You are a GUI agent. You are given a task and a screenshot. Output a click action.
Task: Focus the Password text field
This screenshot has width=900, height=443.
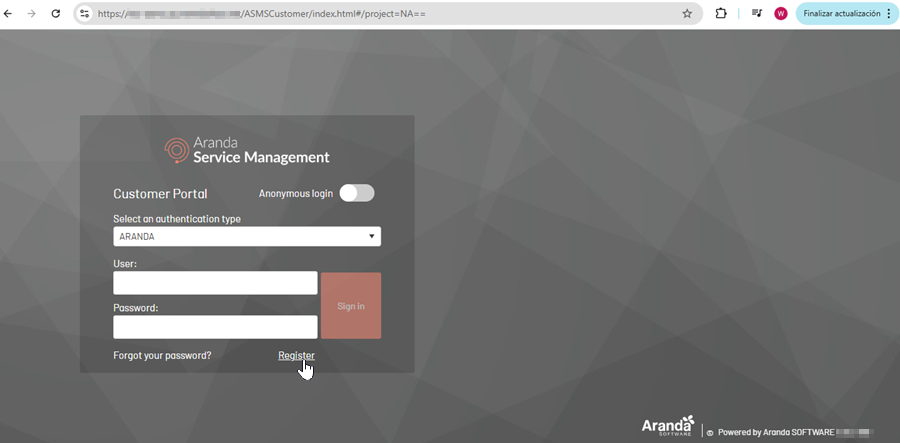click(215, 327)
